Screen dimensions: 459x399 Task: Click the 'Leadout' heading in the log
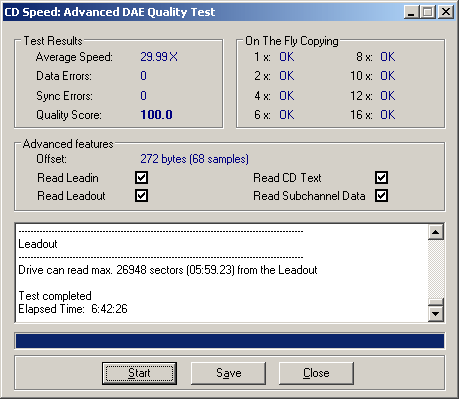click(x=38, y=244)
